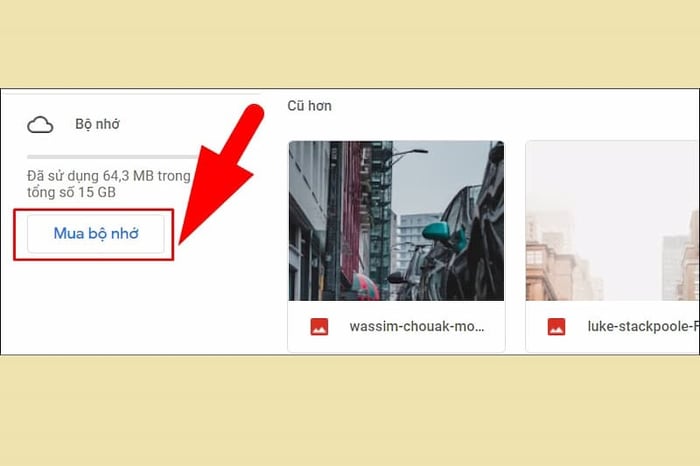Open the Bộ nhớ storage section

click(97, 124)
